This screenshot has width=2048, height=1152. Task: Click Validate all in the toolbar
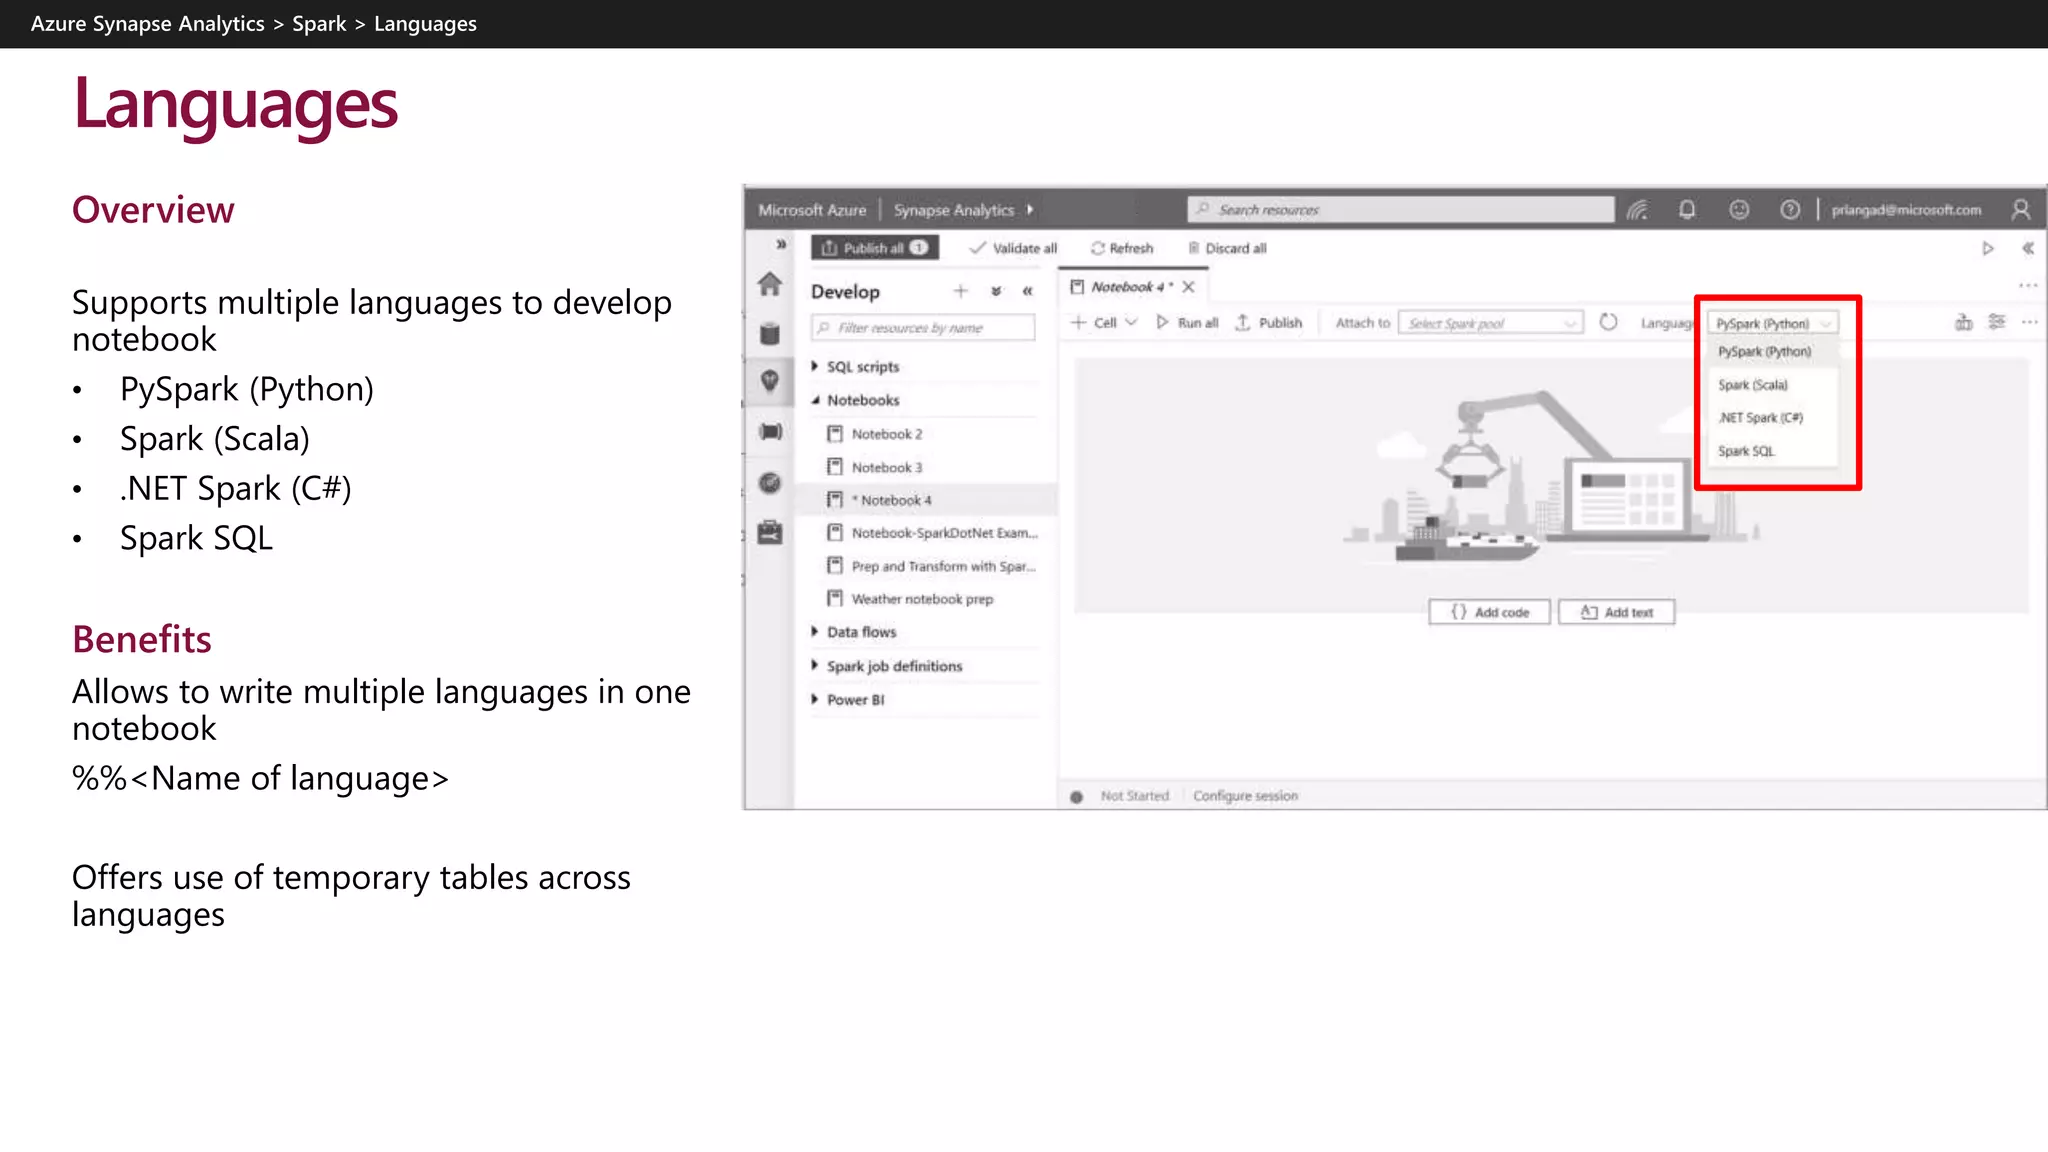(x=1013, y=248)
